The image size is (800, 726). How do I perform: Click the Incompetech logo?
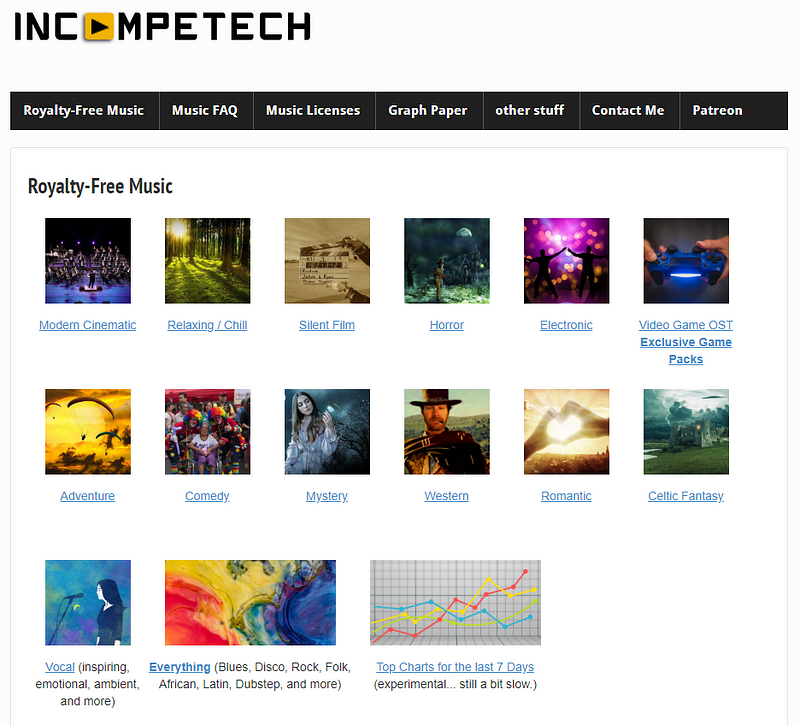coord(162,26)
